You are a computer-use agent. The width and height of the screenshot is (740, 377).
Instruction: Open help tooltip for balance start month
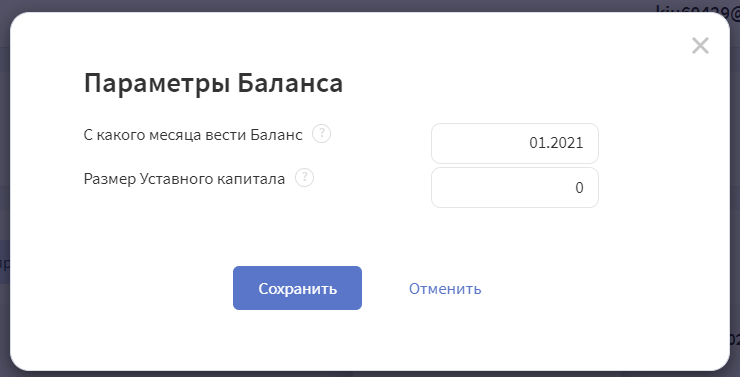[321, 134]
